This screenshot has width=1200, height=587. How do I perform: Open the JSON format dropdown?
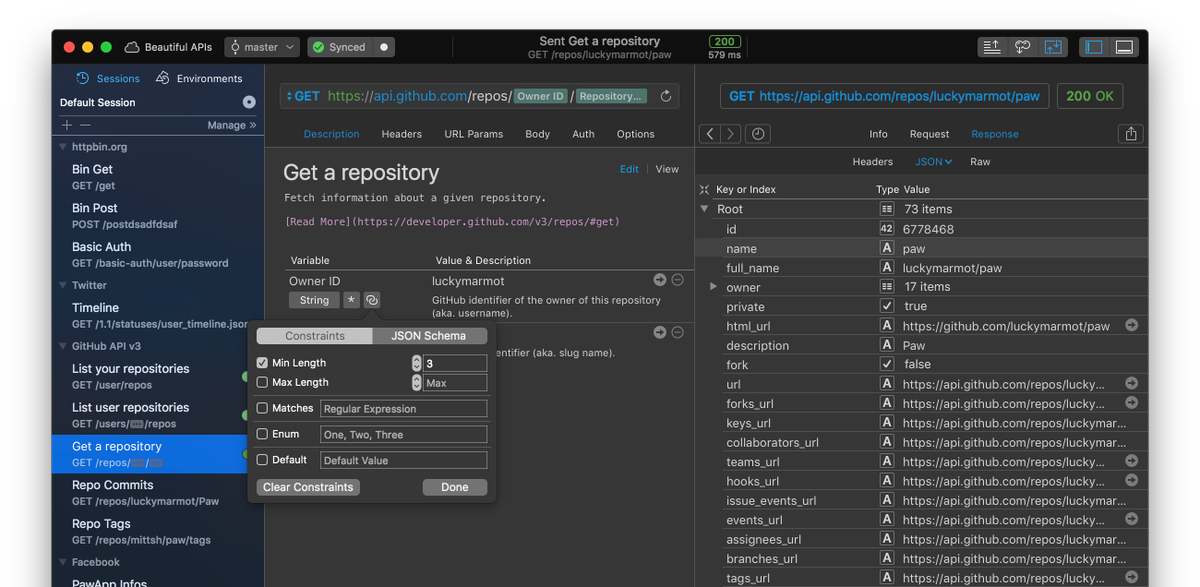[933, 161]
